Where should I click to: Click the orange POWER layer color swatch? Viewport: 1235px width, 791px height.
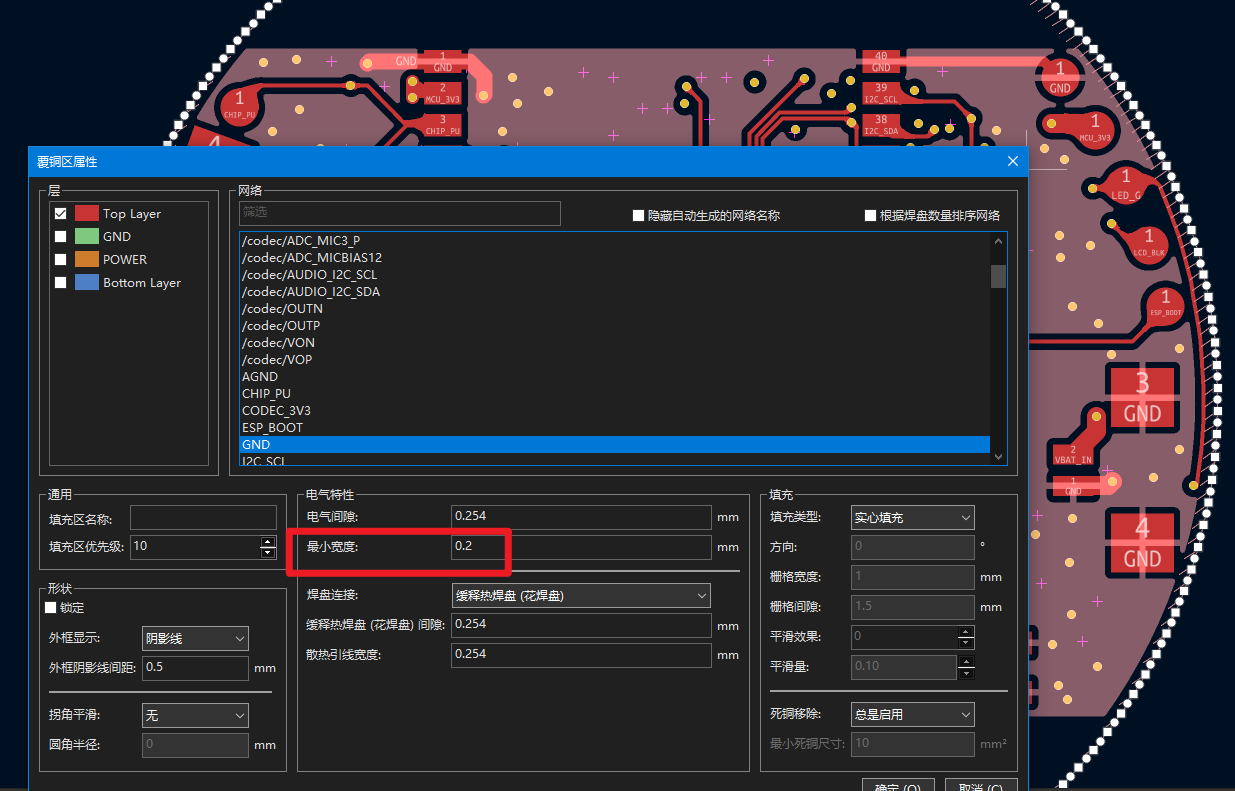coord(87,259)
